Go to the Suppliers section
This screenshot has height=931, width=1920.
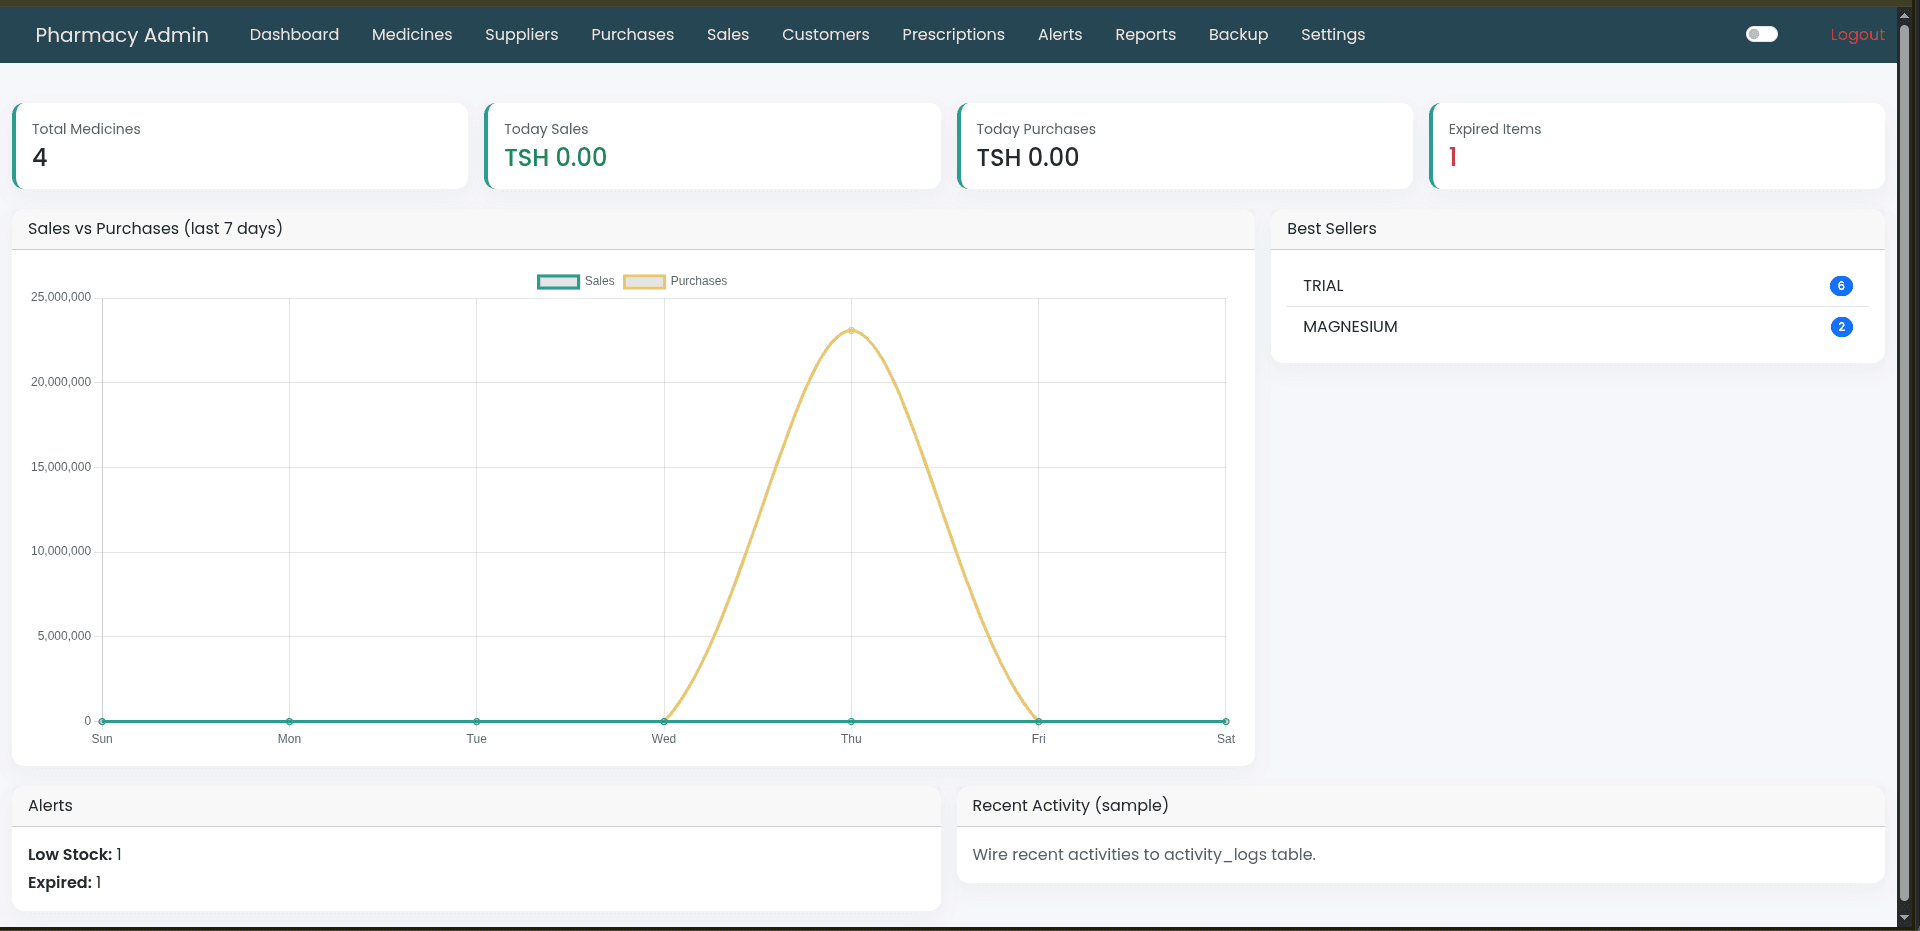[x=521, y=34]
